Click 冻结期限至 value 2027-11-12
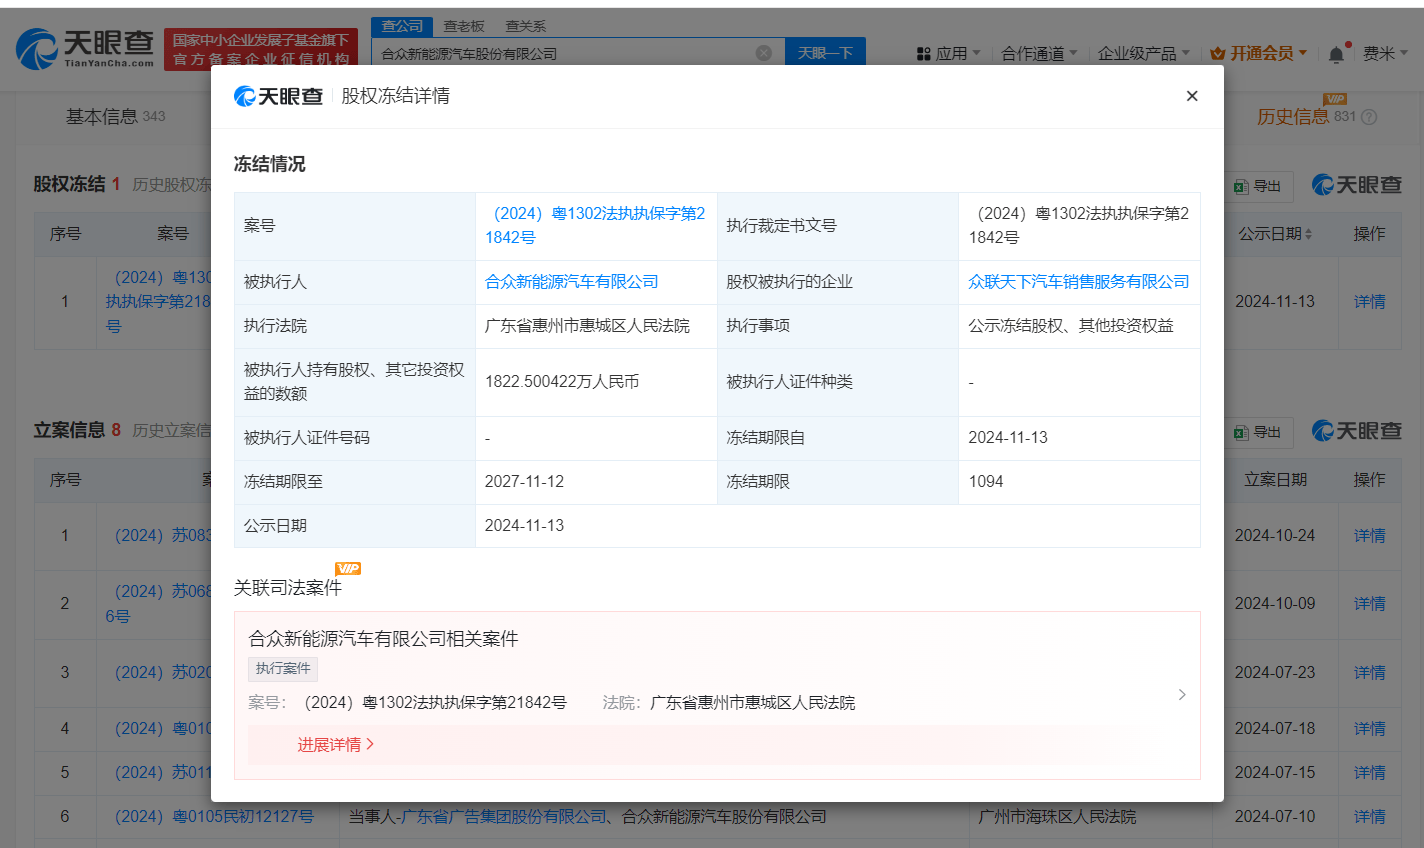Screen dimensions: 1424x848 click(x=524, y=482)
